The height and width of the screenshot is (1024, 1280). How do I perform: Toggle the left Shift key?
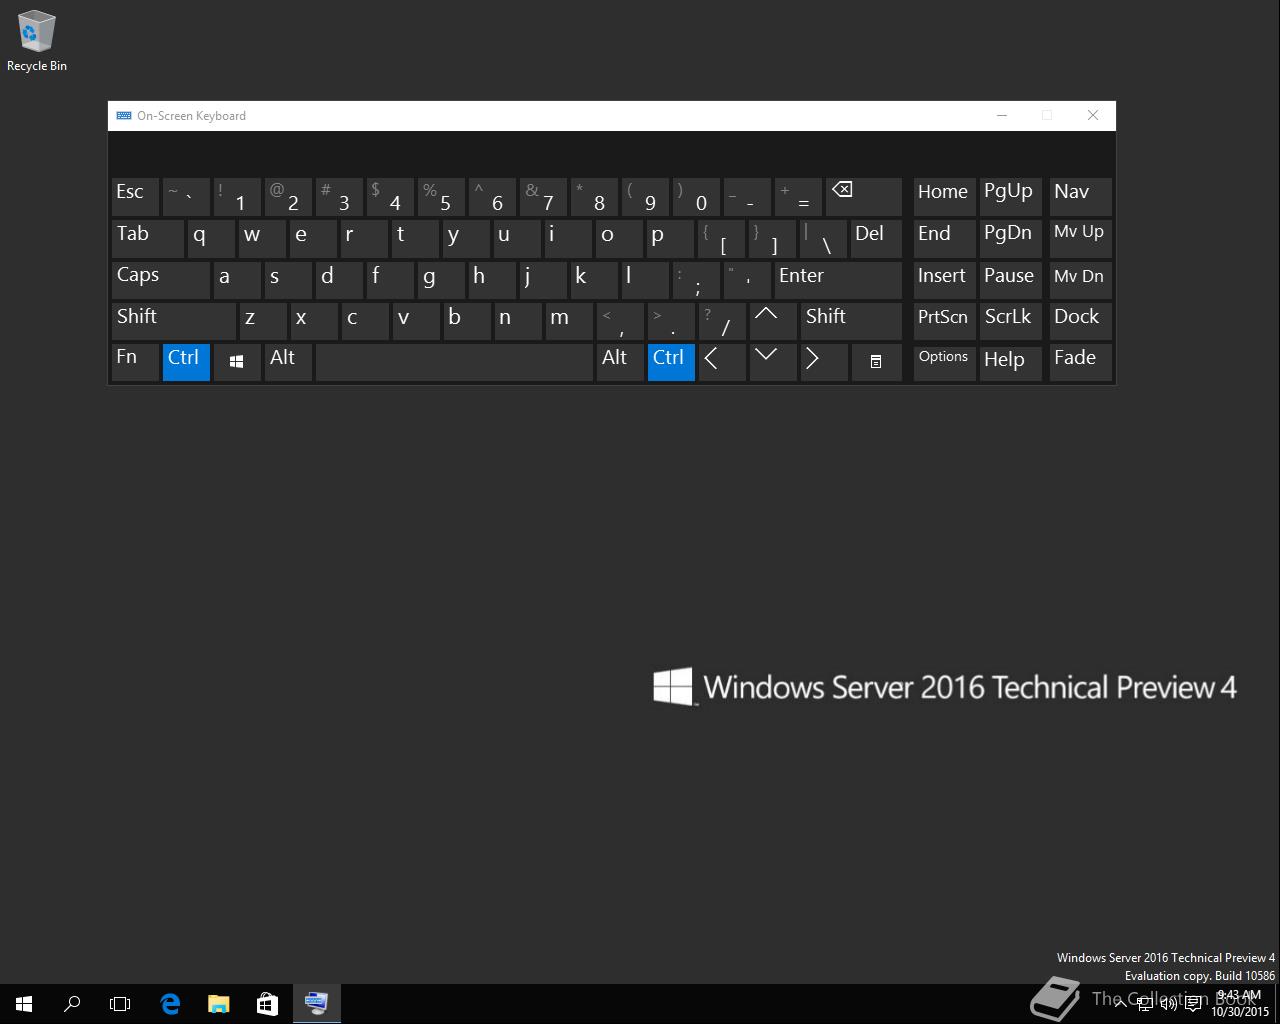(173, 321)
